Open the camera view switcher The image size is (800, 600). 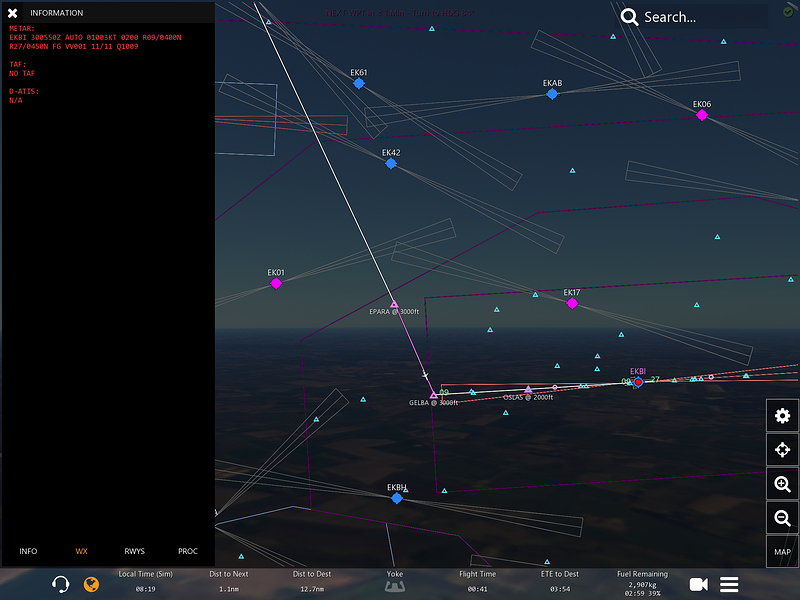tap(698, 584)
